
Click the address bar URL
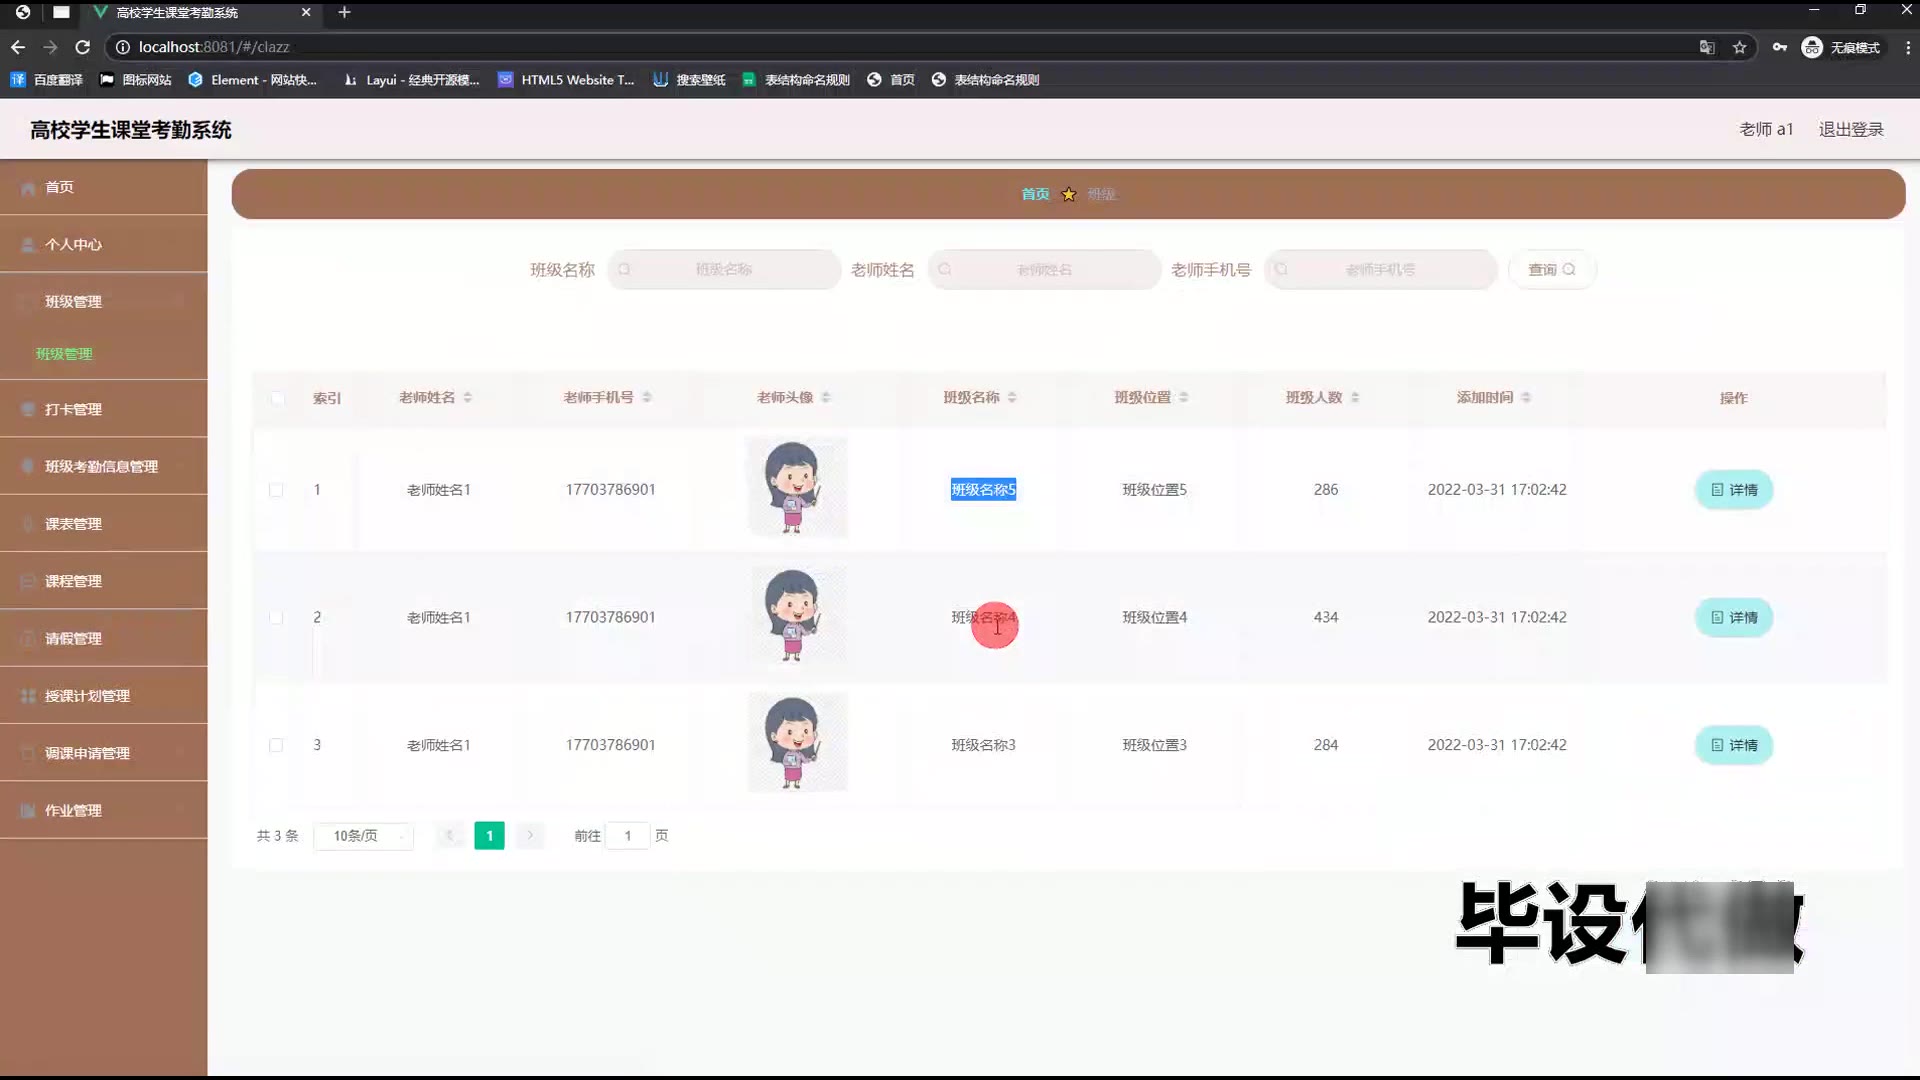click(x=214, y=47)
